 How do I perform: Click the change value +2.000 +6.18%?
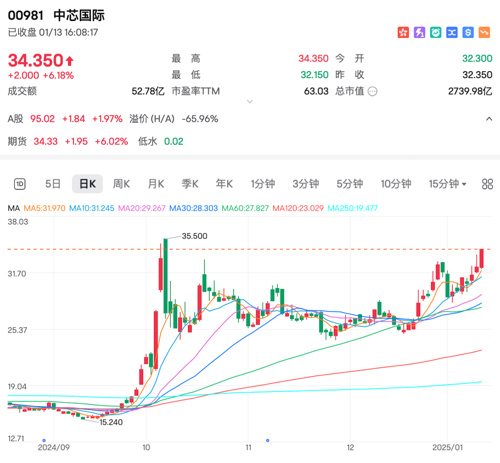point(41,75)
